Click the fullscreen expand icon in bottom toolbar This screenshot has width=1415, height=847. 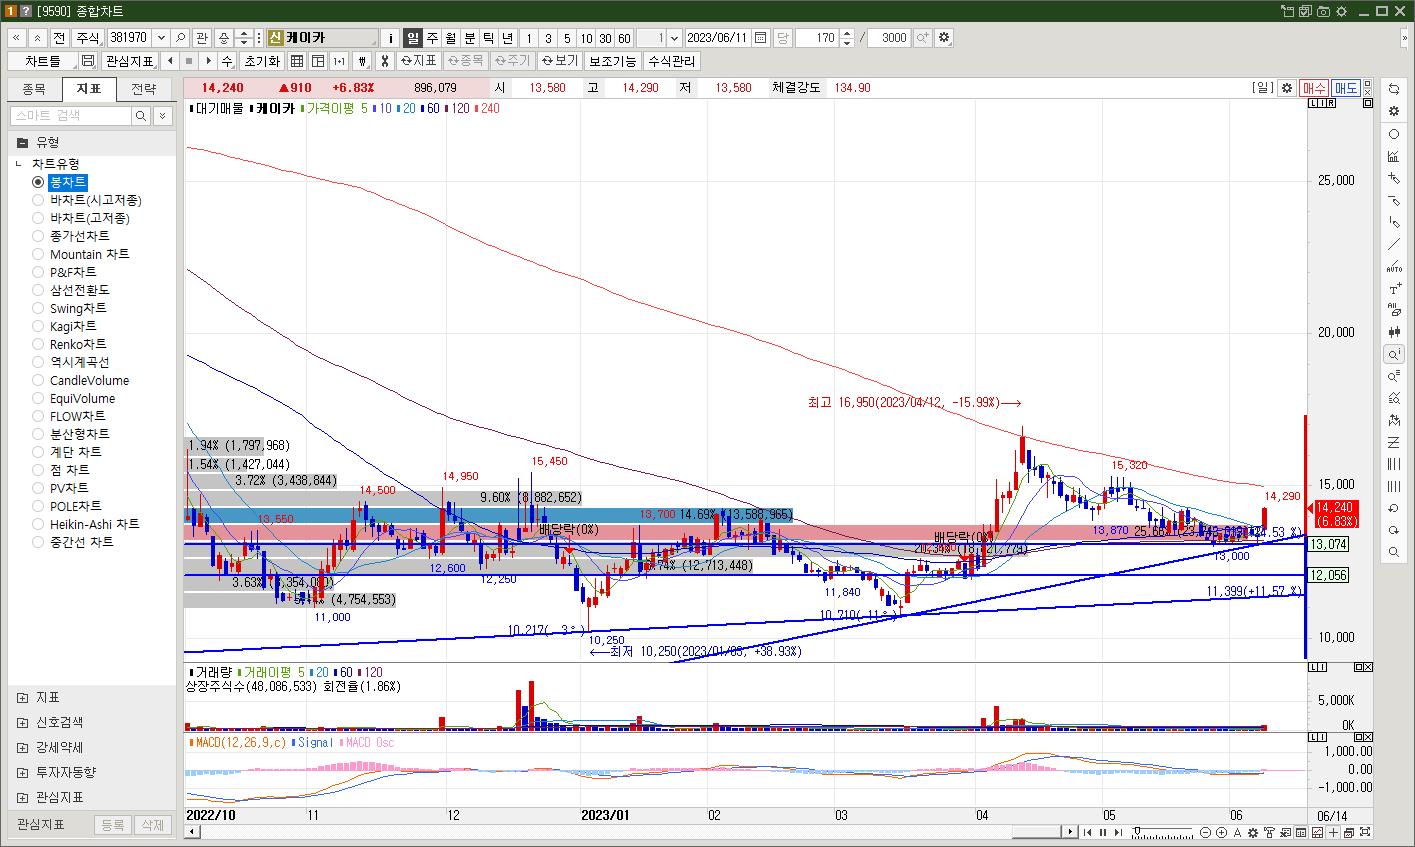pos(1365,832)
